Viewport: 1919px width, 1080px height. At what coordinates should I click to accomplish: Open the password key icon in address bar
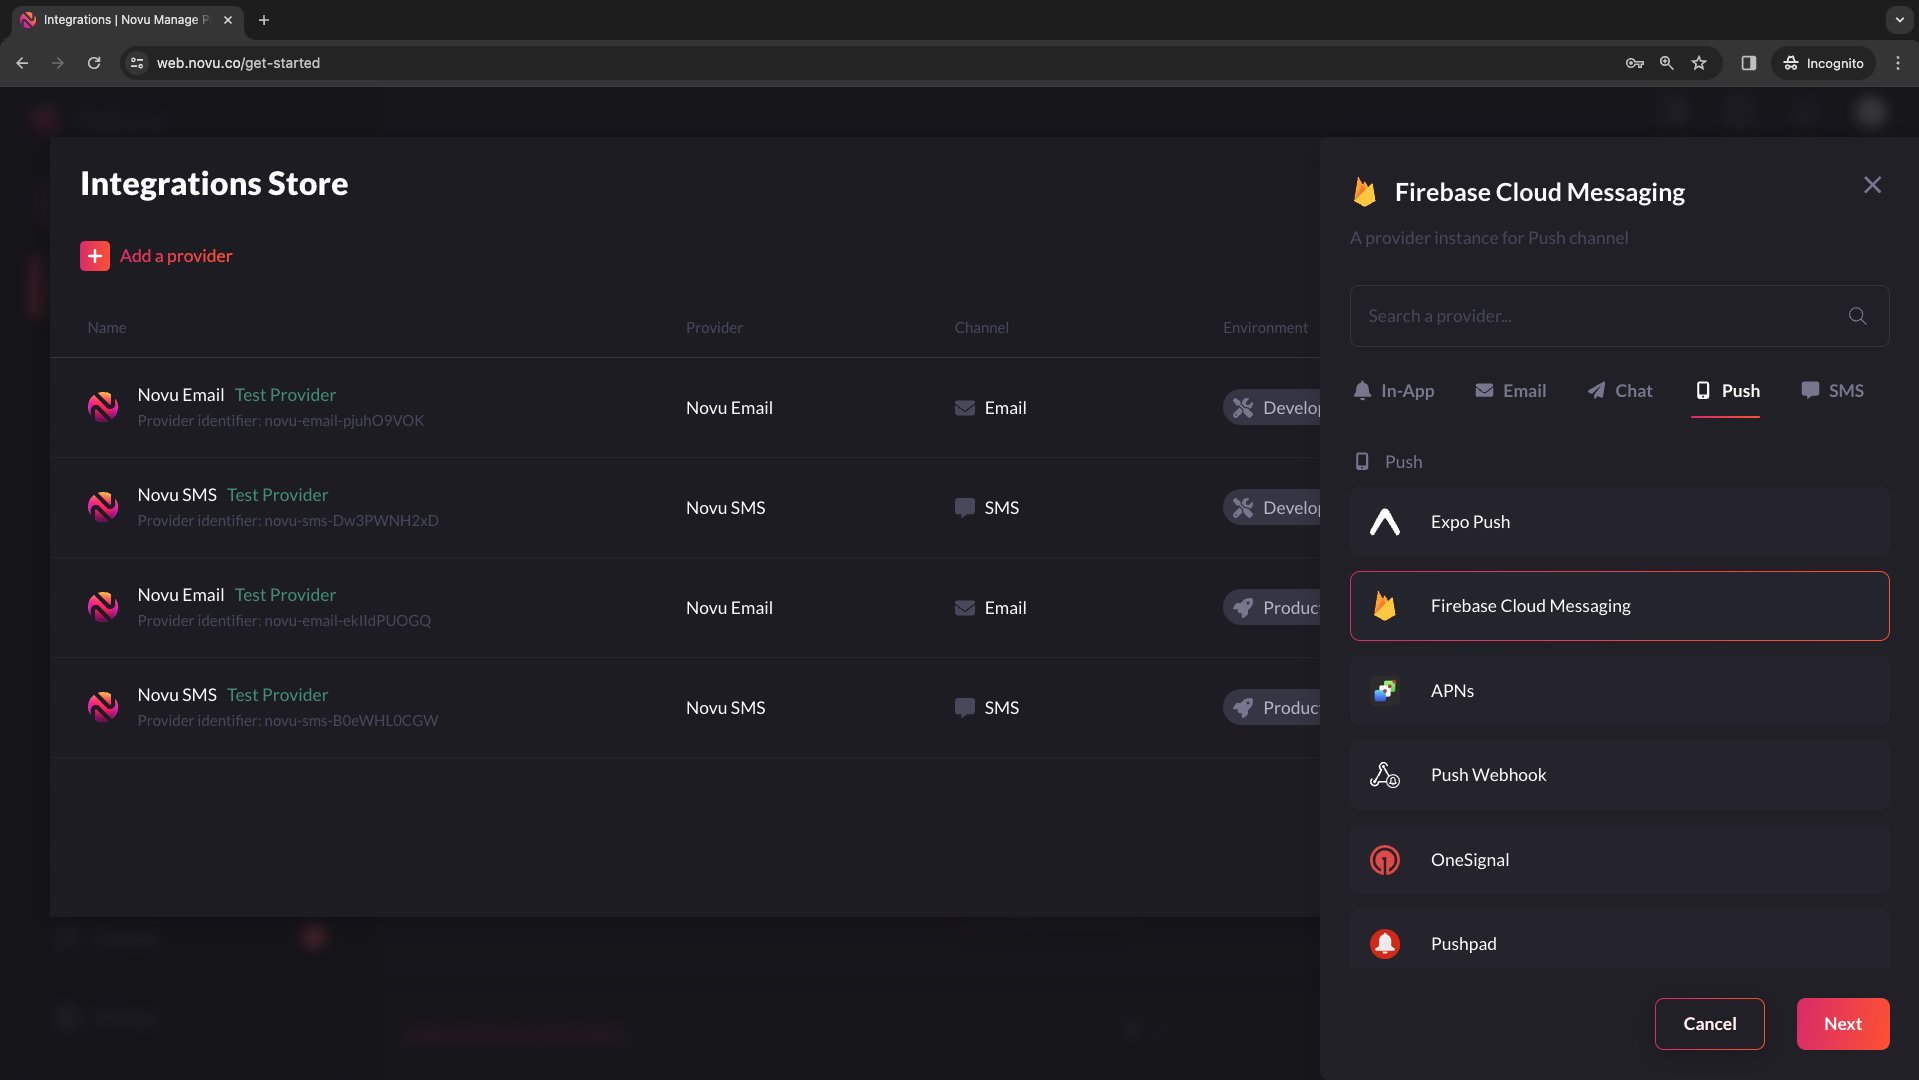tap(1634, 63)
